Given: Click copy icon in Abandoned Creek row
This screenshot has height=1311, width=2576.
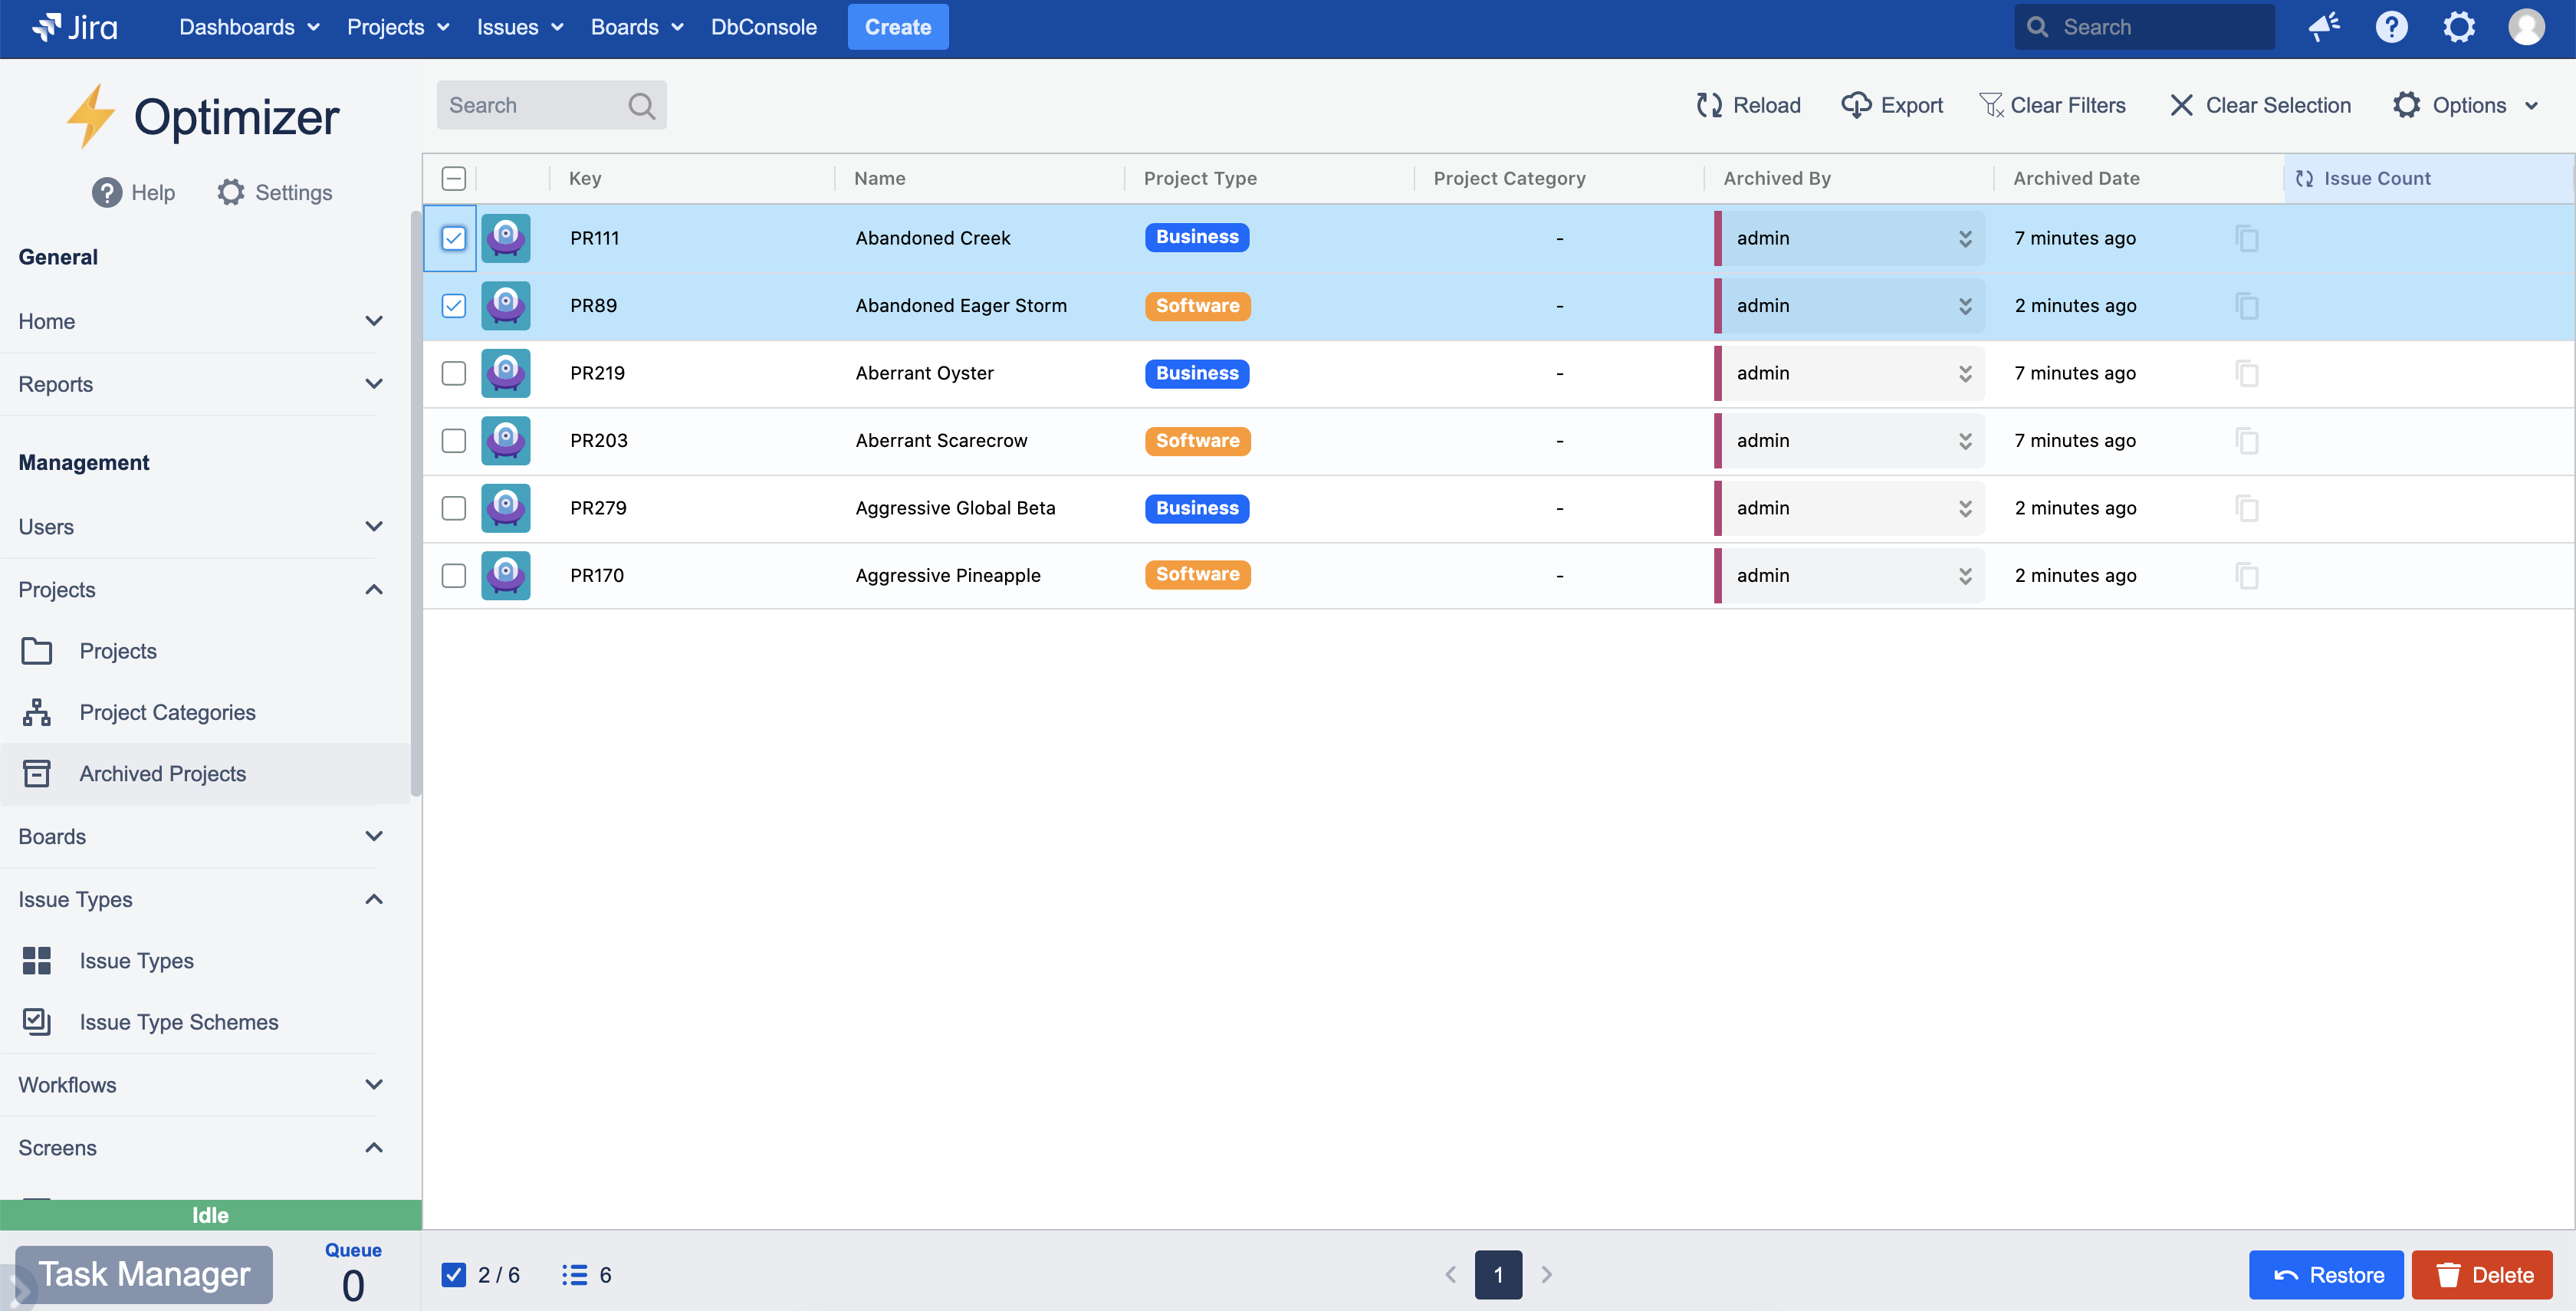Looking at the screenshot, I should 2247,238.
